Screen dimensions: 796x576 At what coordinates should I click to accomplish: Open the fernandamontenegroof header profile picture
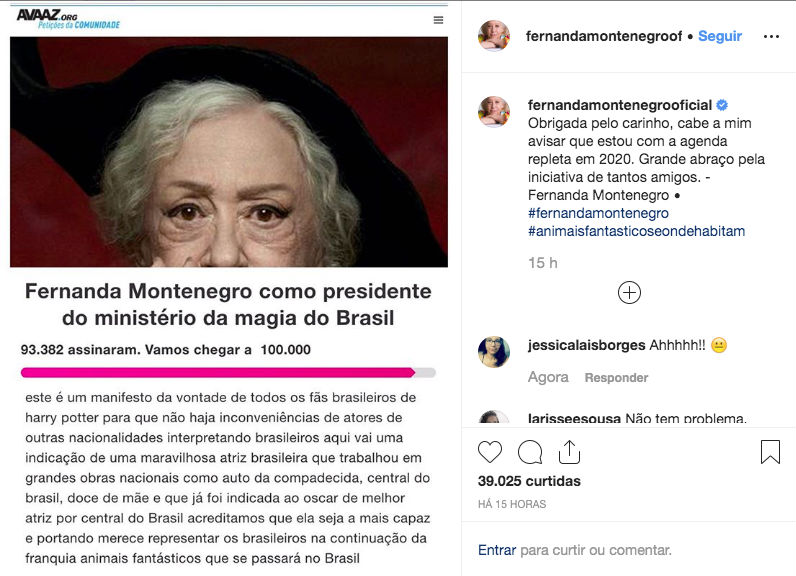click(494, 36)
